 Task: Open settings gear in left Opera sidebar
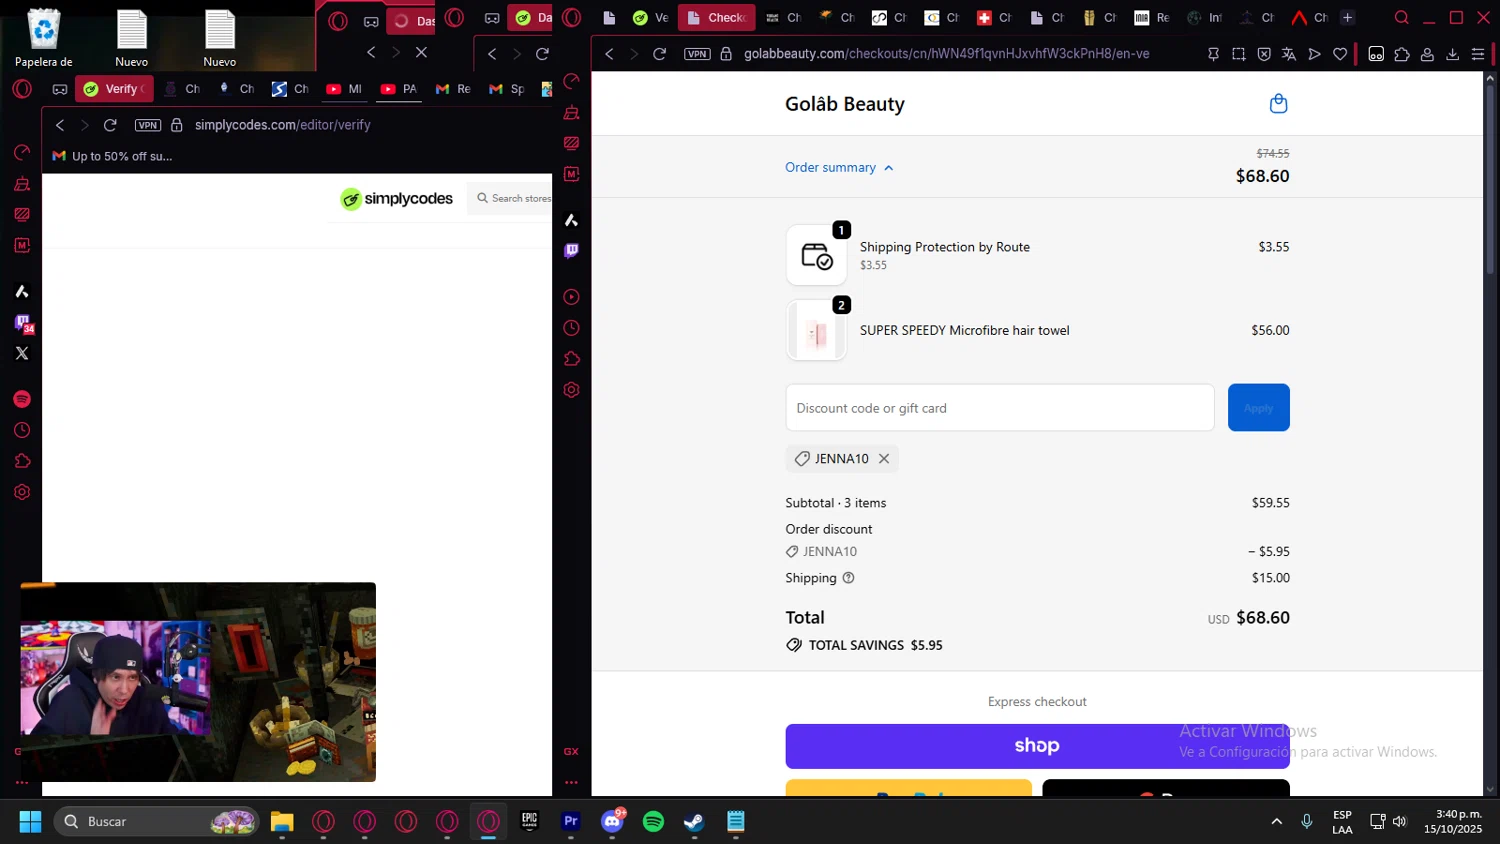22,492
